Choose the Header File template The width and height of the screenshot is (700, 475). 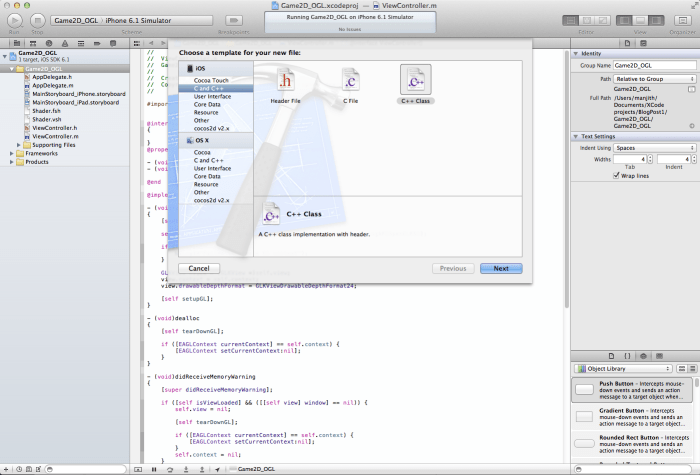coord(285,85)
